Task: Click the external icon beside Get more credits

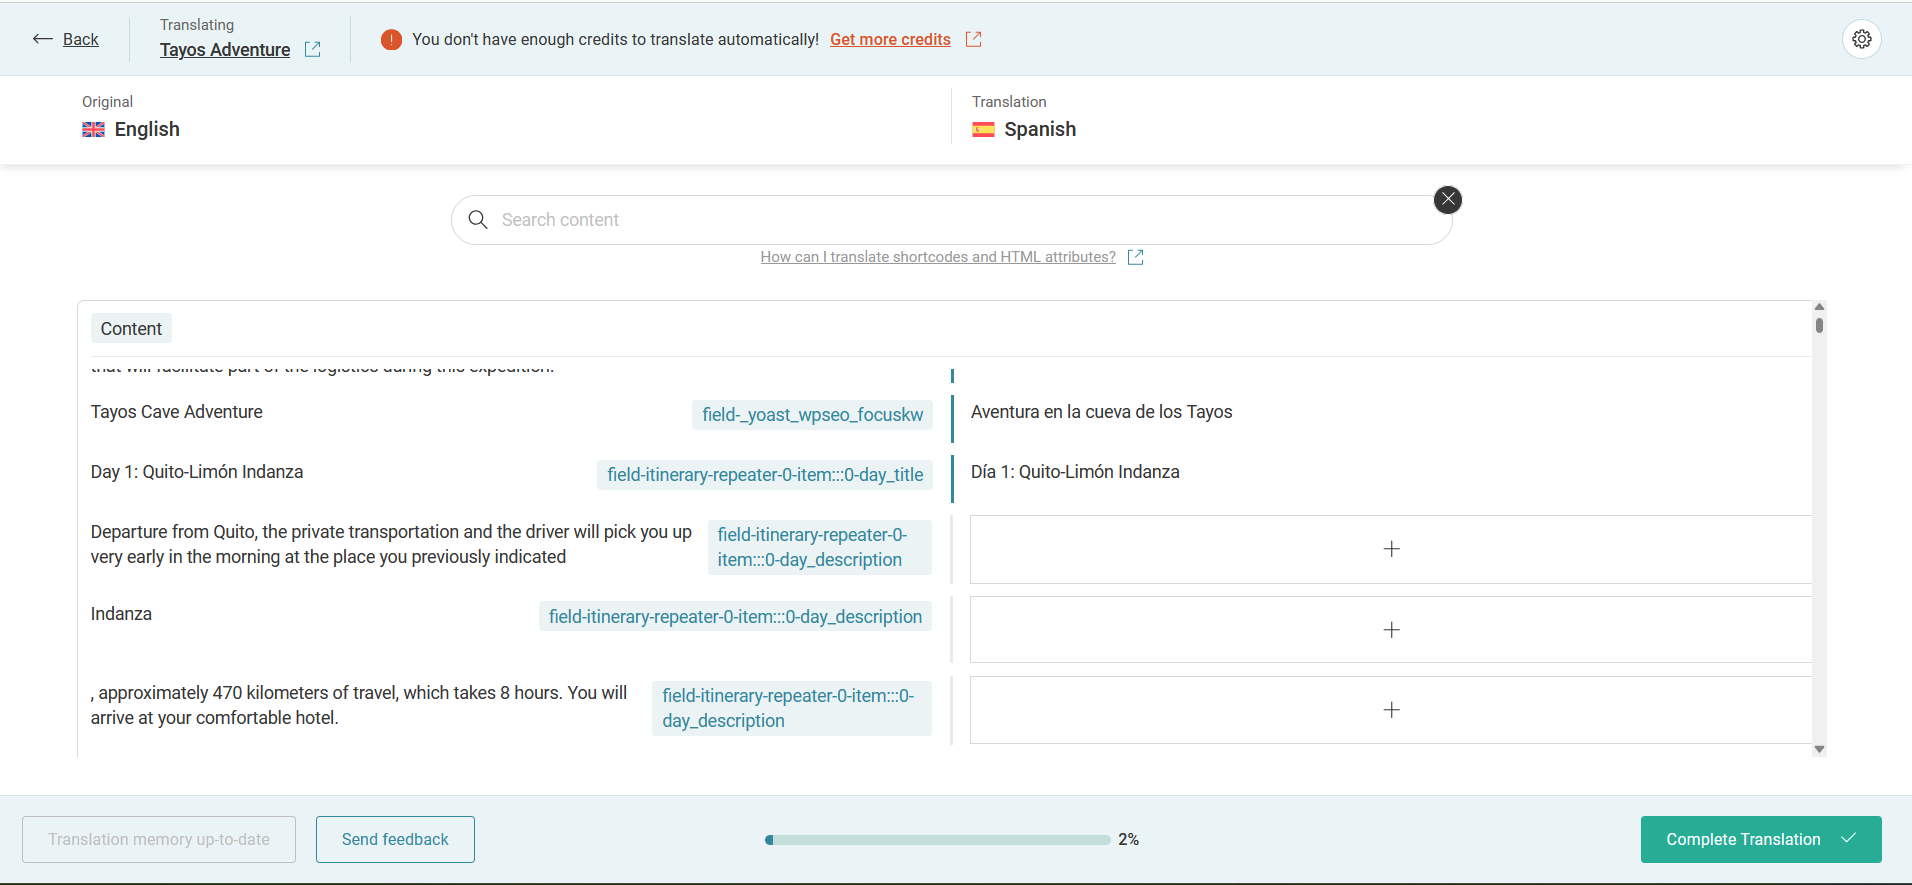Action: coord(973,39)
